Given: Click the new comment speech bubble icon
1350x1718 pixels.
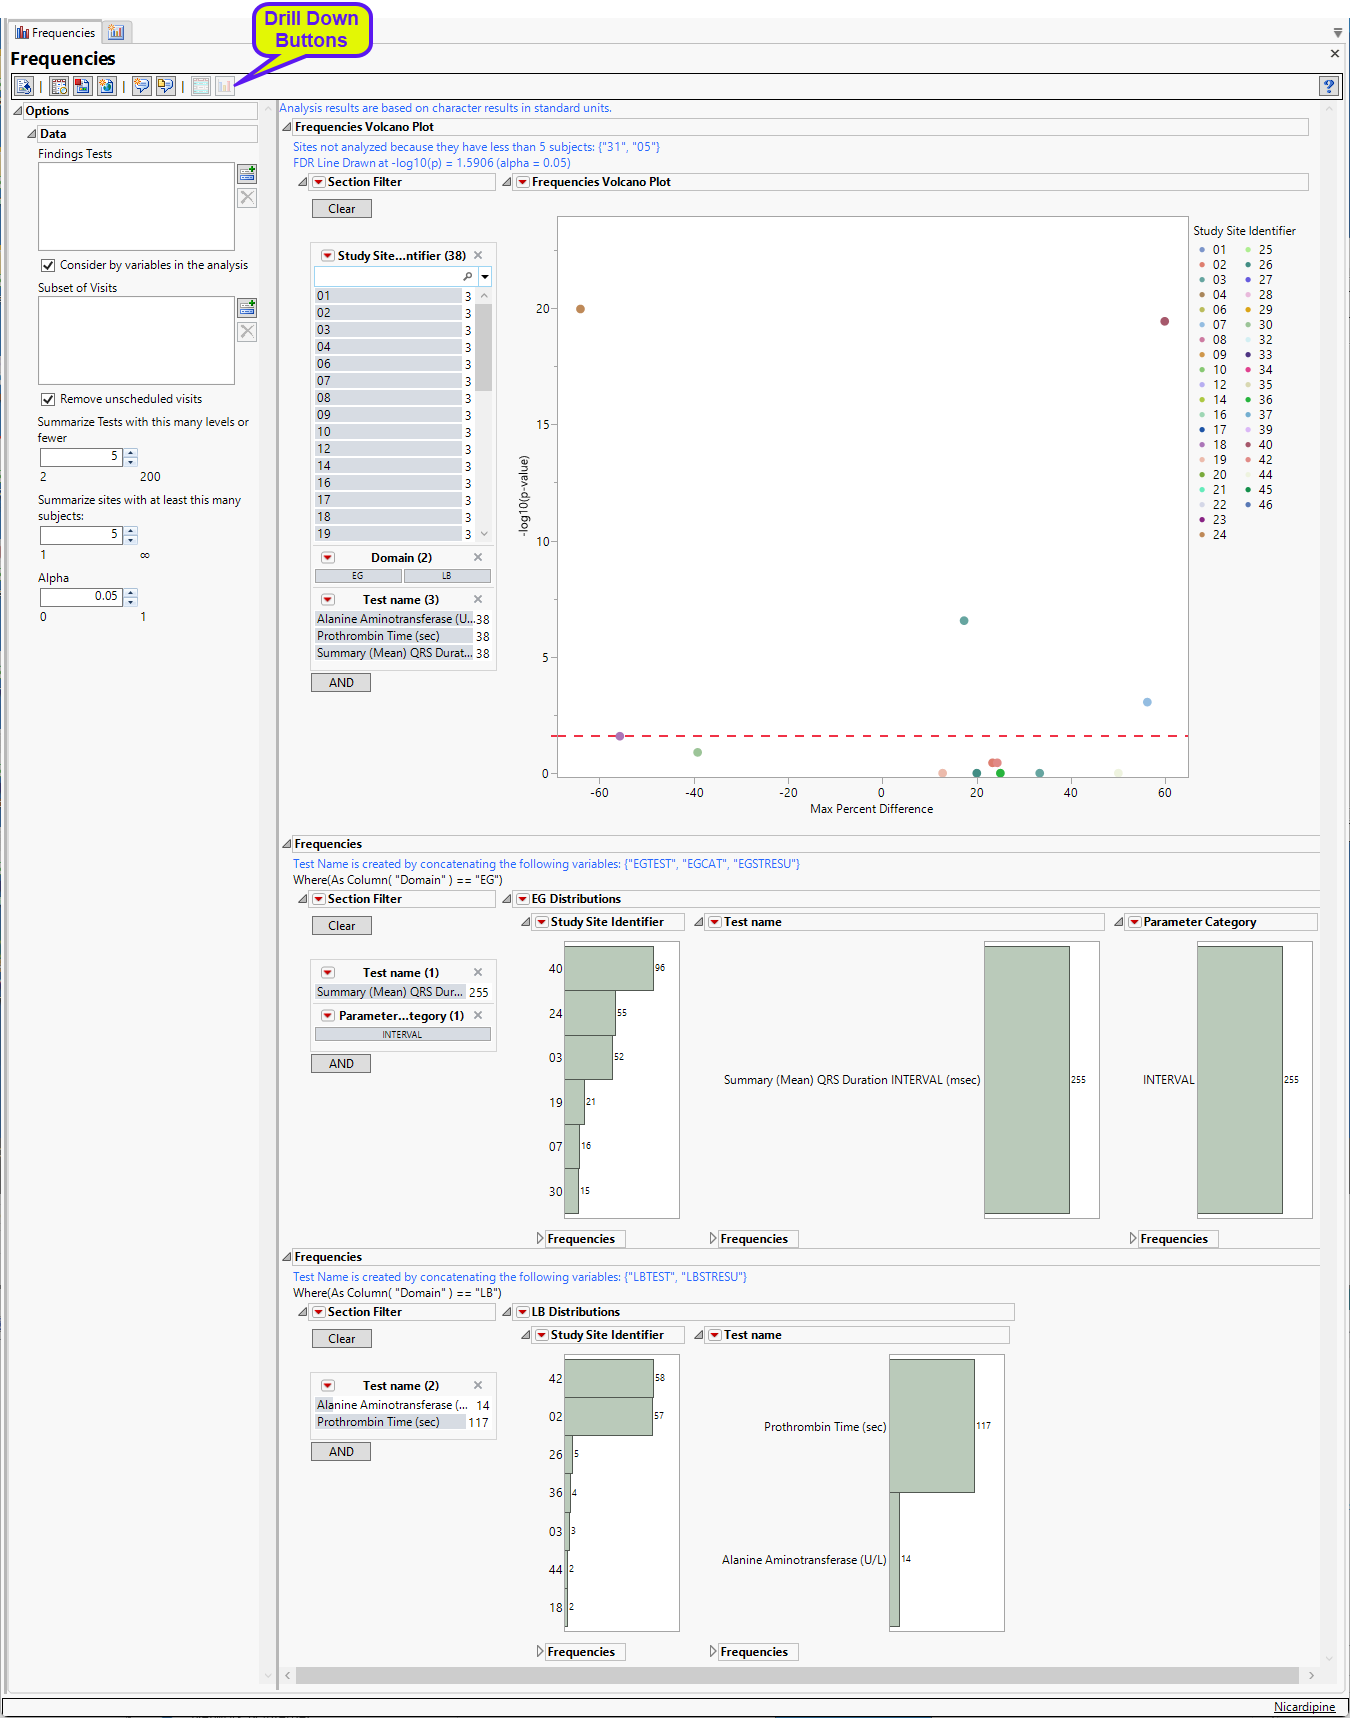Looking at the screenshot, I should [142, 87].
